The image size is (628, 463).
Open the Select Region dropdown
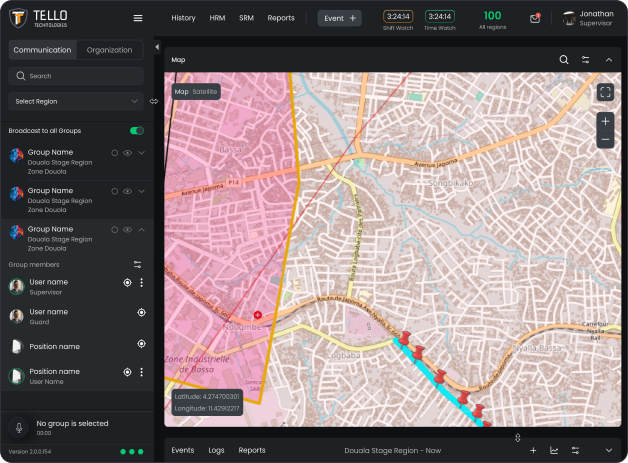pos(76,101)
